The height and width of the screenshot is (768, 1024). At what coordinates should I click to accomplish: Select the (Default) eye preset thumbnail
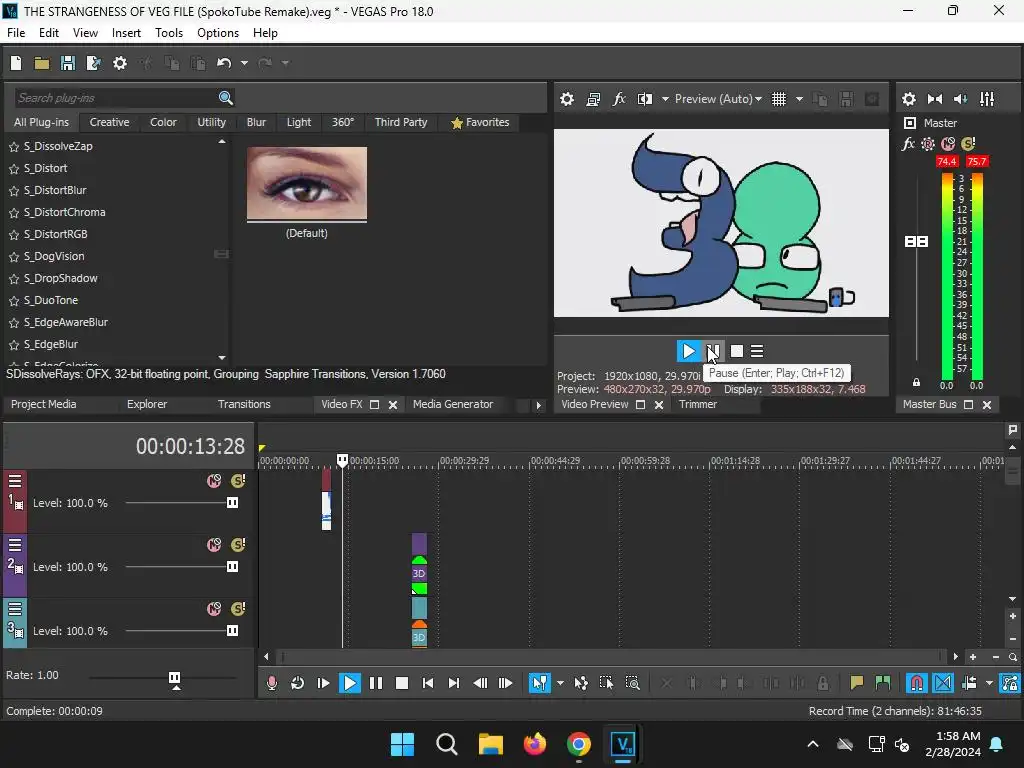(x=307, y=184)
